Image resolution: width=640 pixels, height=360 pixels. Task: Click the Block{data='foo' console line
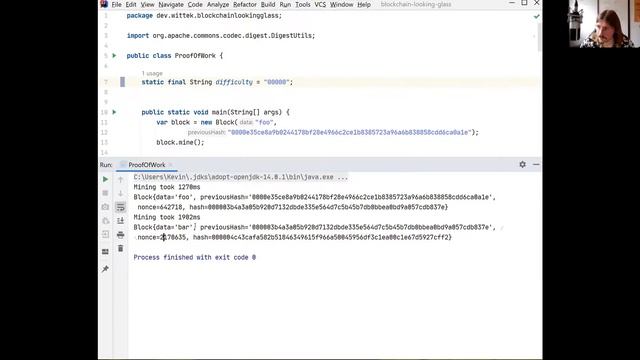pyautogui.click(x=315, y=197)
